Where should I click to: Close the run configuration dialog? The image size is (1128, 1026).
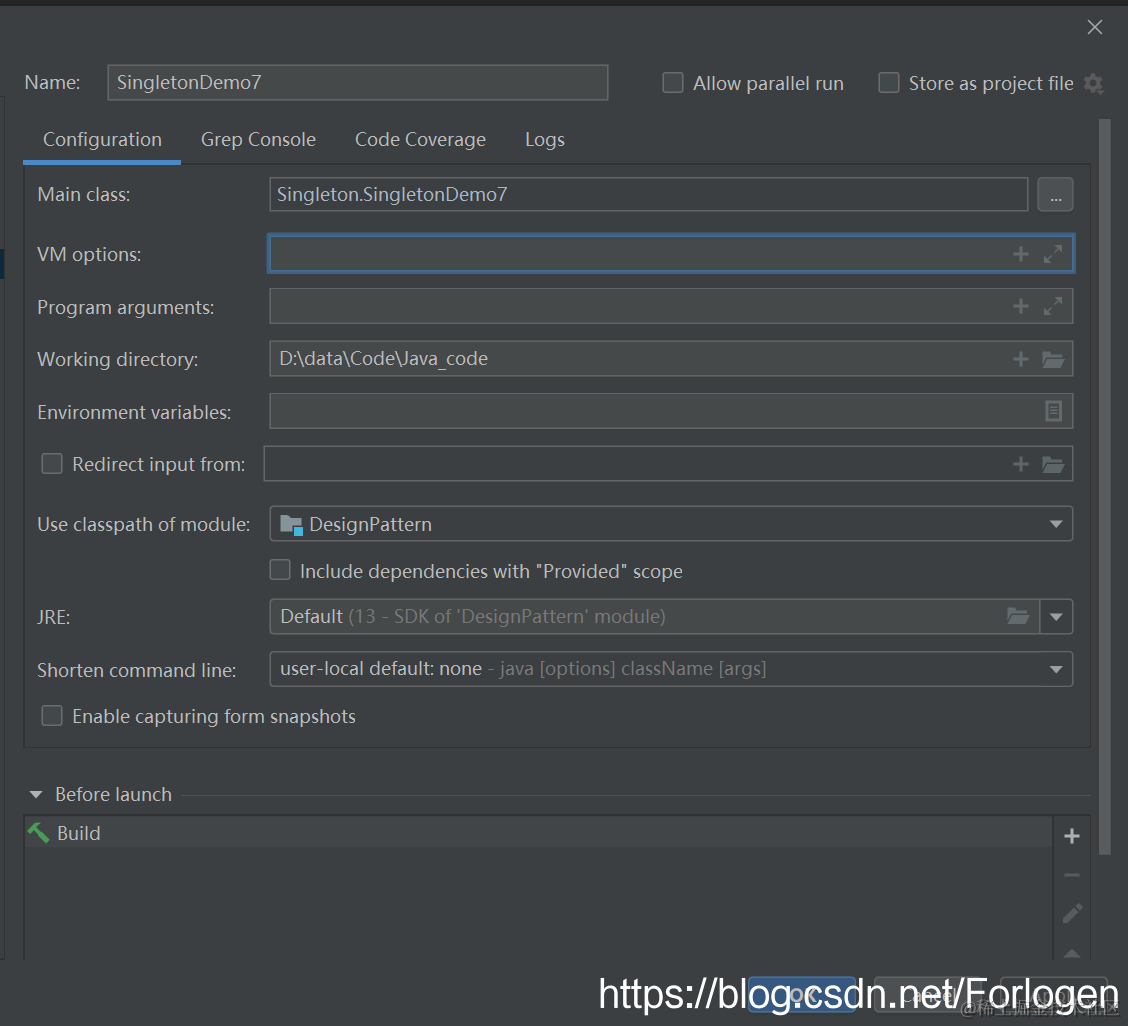point(1094,27)
